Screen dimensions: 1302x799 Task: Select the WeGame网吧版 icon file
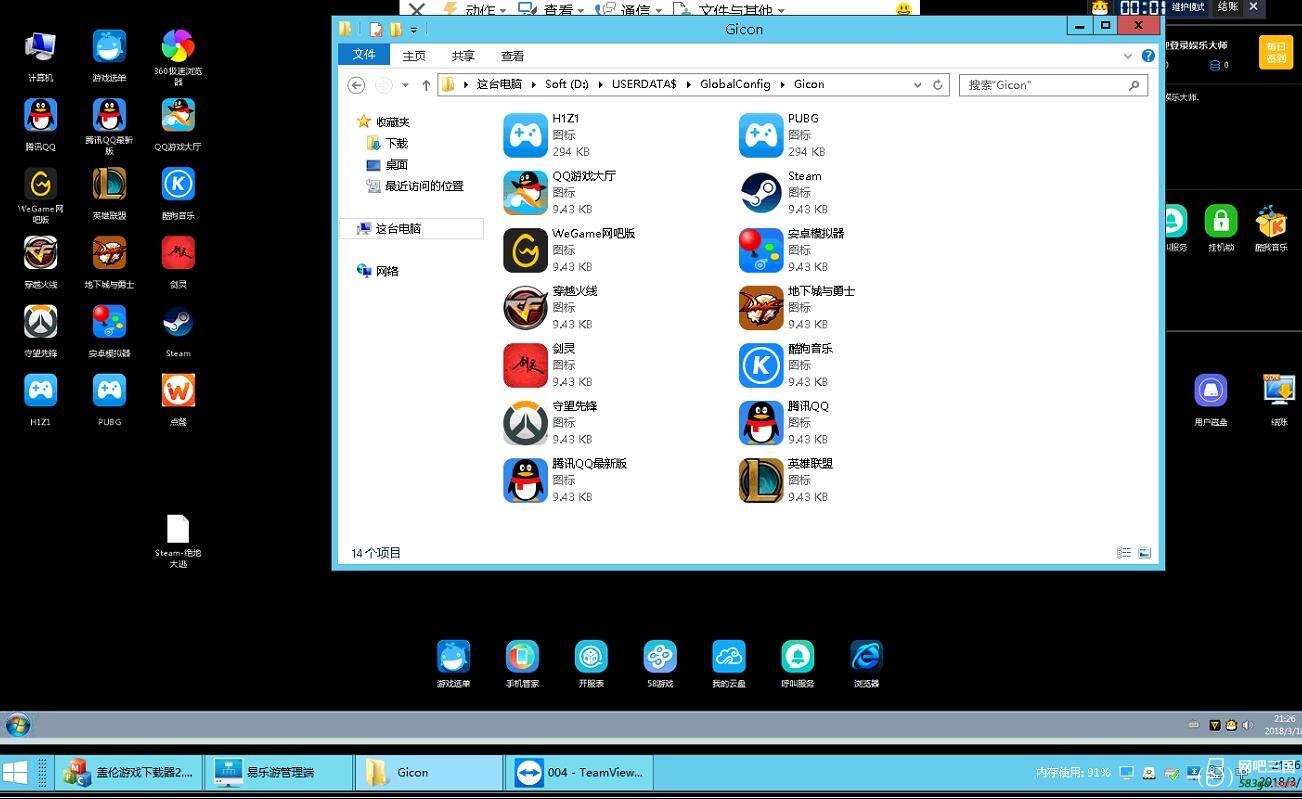click(x=570, y=250)
